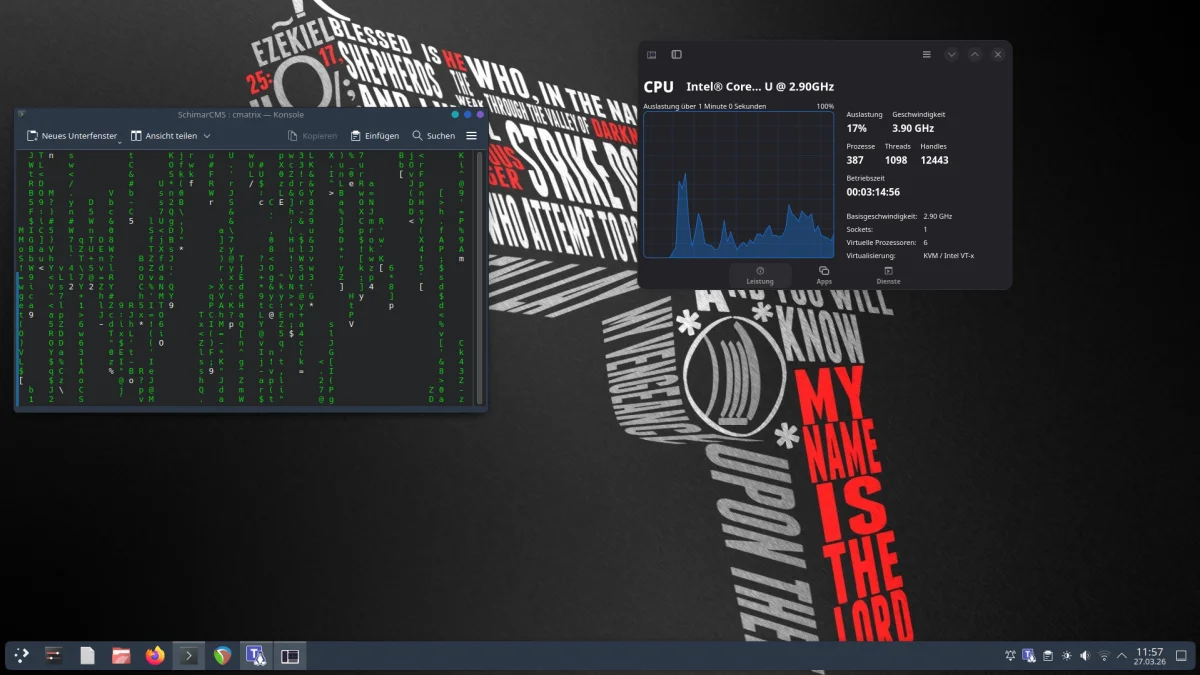The width and height of the screenshot is (1200, 675).
Task: Open the red file manager taskbar icon
Action: pyautogui.click(x=121, y=656)
